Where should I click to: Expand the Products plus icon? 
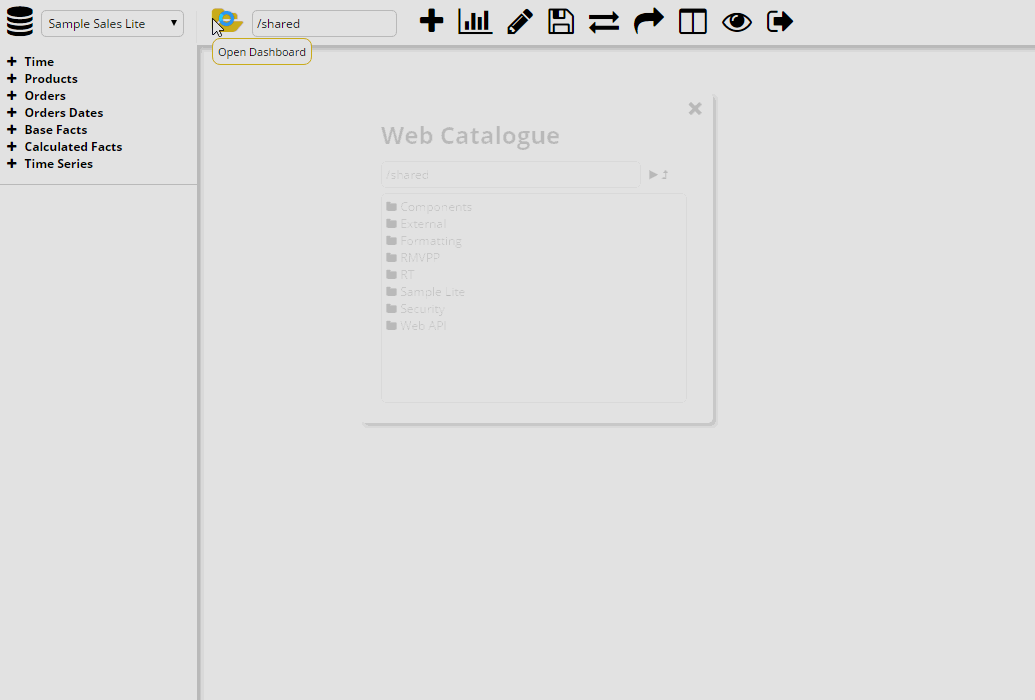[x=12, y=79]
